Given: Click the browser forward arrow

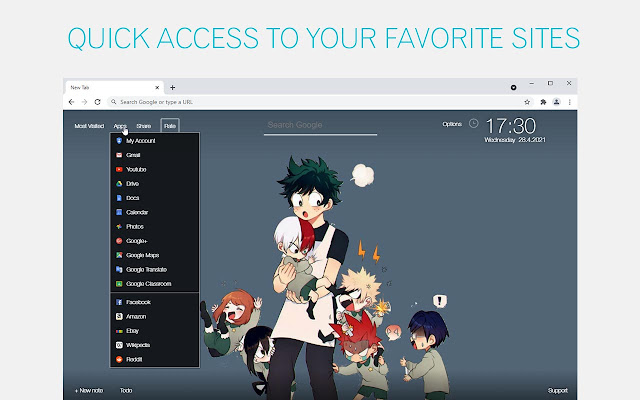Looking at the screenshot, I should [84, 102].
